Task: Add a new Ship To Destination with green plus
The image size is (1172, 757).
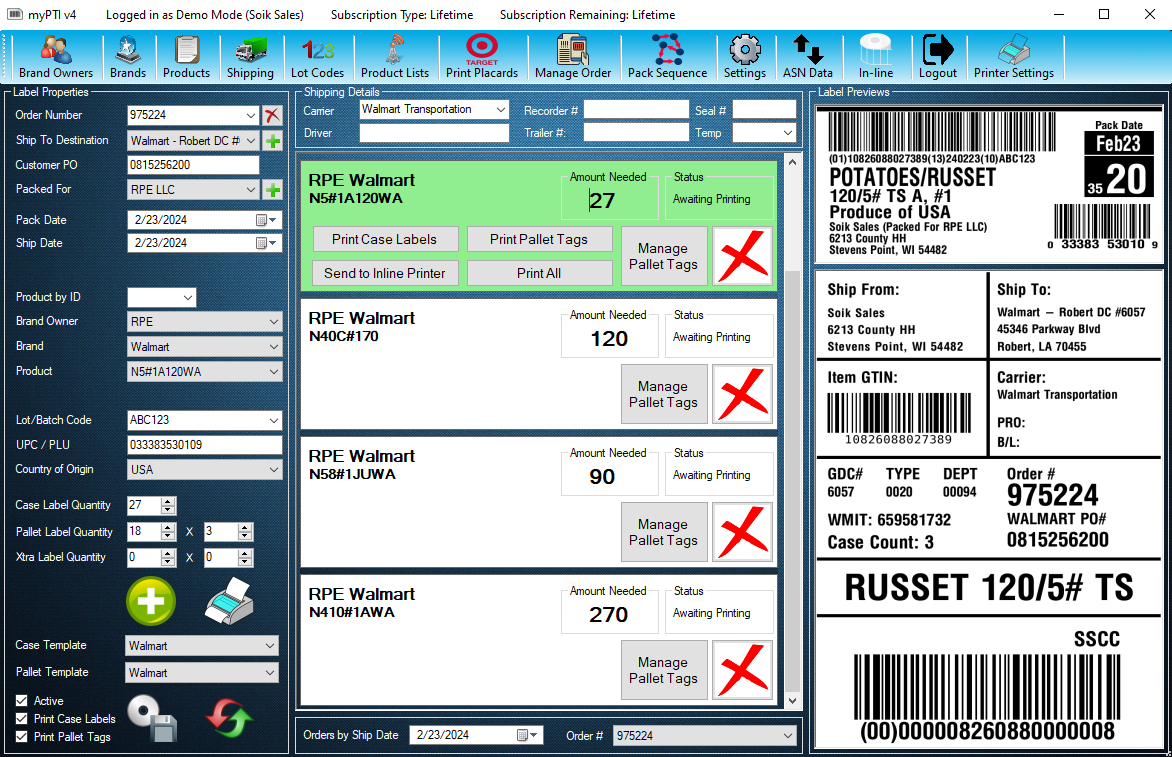Action: pyautogui.click(x=272, y=140)
